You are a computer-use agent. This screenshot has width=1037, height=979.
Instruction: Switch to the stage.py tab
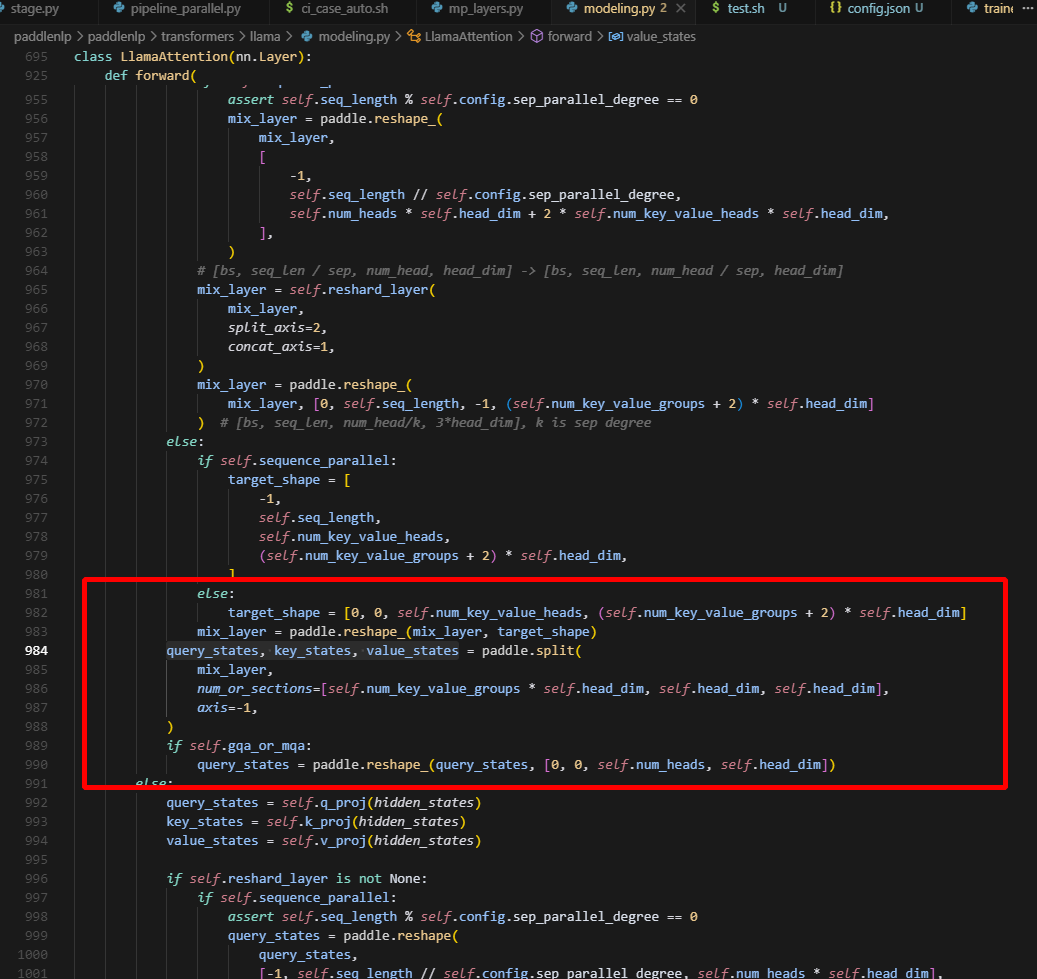(x=33, y=9)
